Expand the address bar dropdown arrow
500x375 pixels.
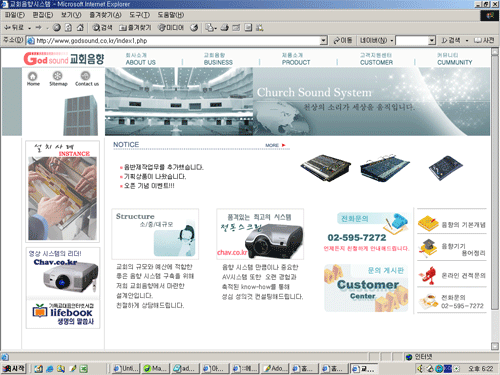(323, 41)
